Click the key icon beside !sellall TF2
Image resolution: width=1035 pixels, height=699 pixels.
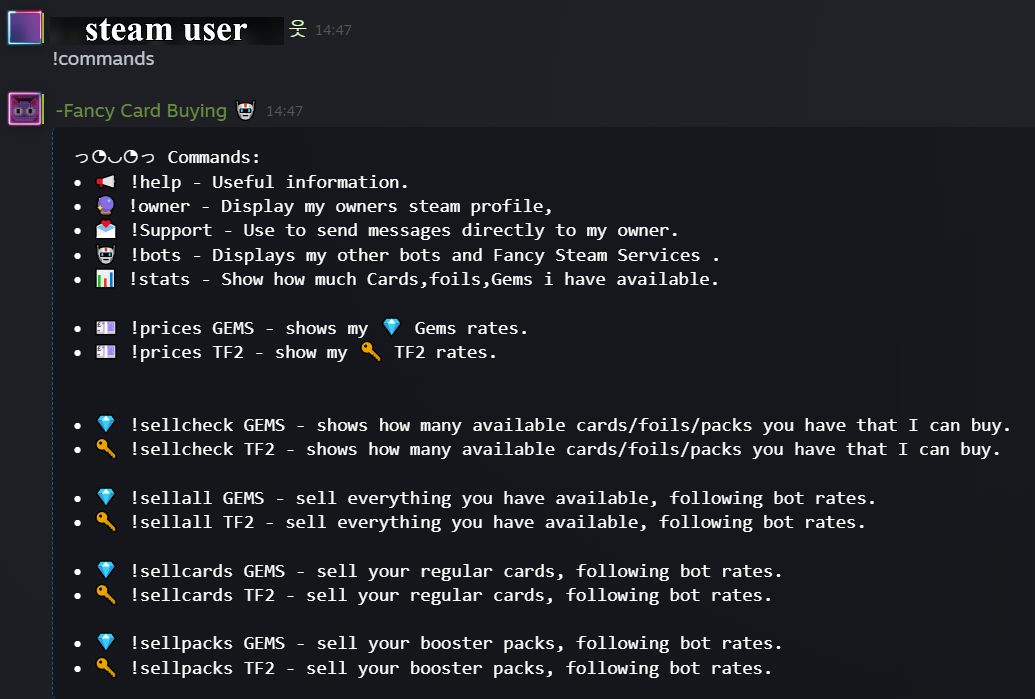pos(106,521)
